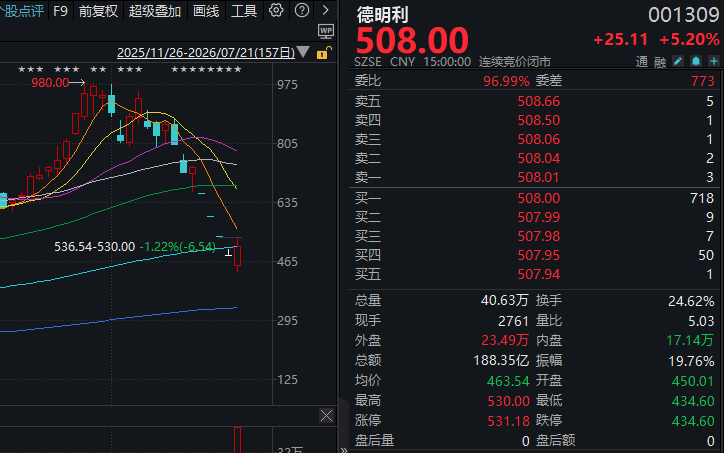Click 最高 value 530.00

click(508, 401)
